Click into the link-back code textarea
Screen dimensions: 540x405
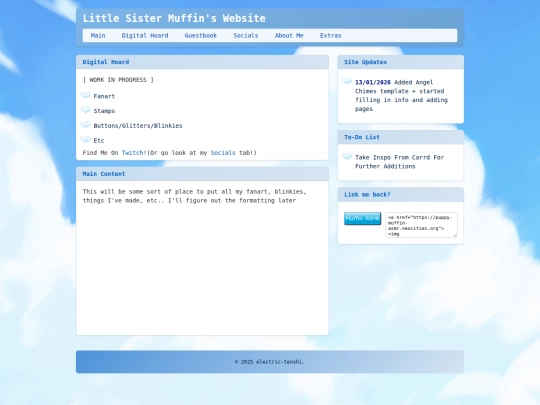pos(421,225)
